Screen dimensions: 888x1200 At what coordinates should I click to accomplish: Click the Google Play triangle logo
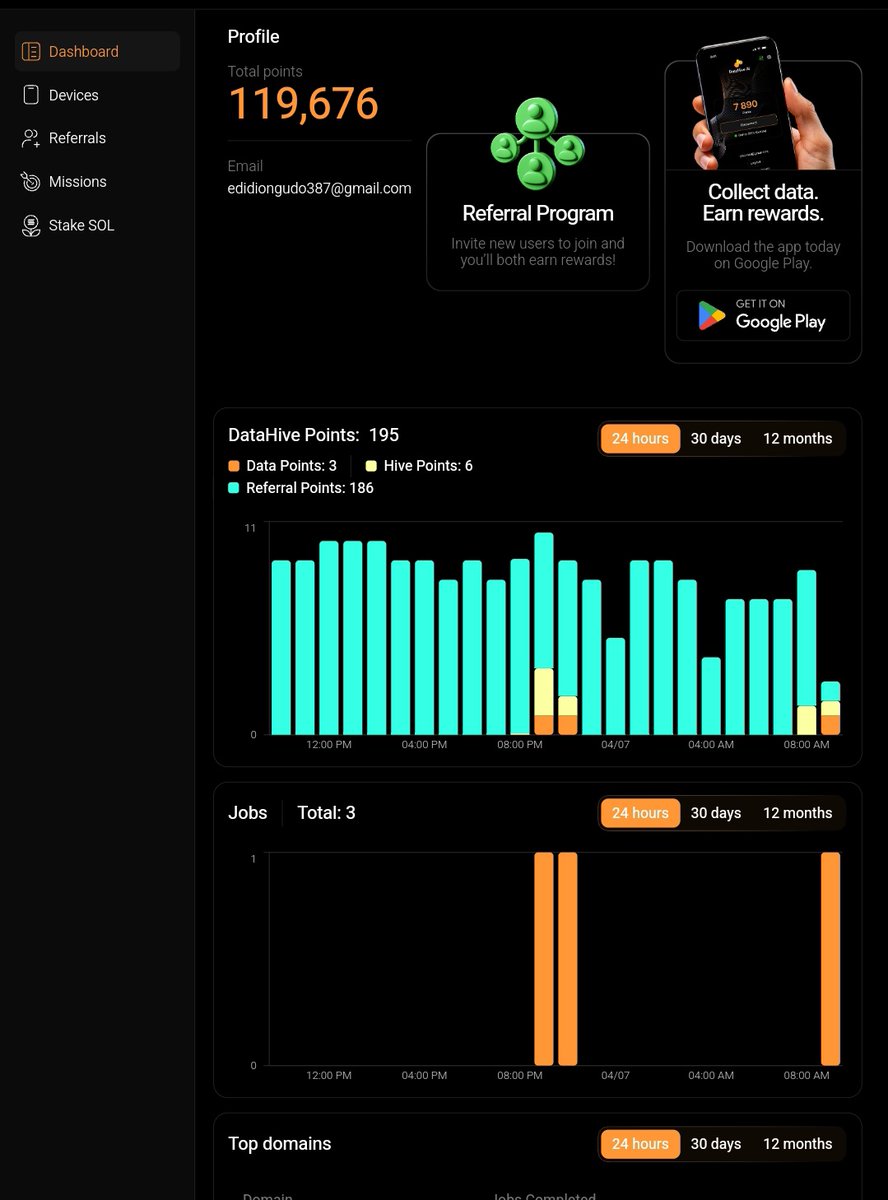[712, 315]
